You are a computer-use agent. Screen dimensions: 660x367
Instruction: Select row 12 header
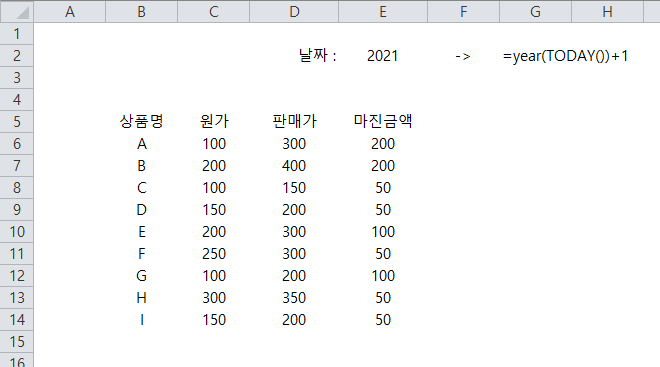[x=17, y=275]
